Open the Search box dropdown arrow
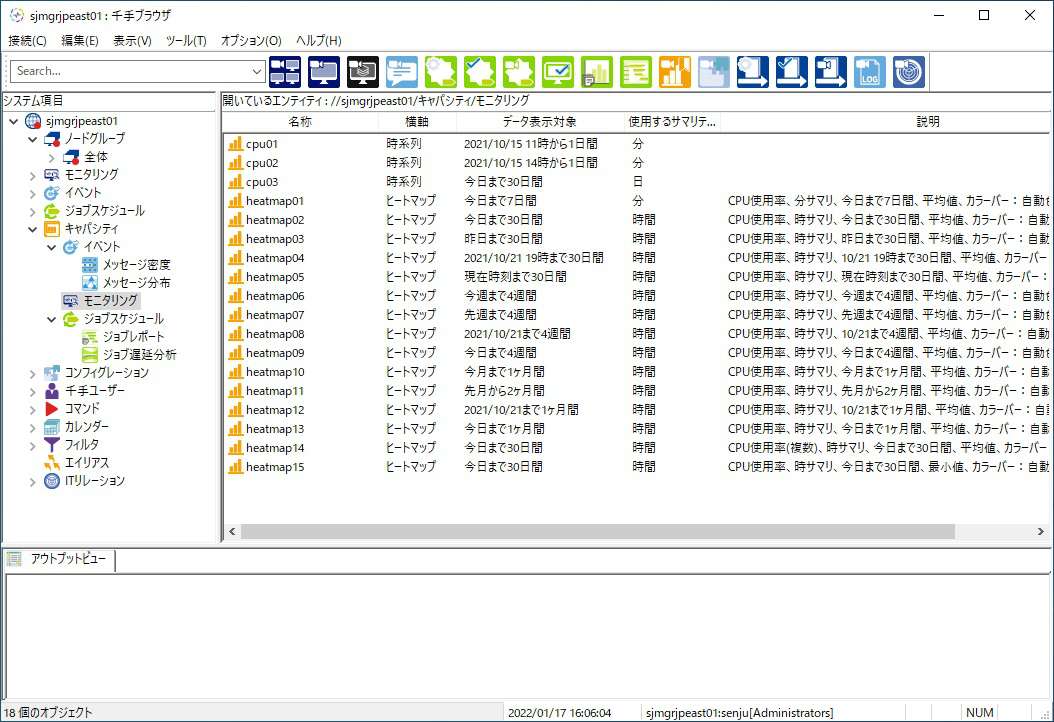The width and height of the screenshot is (1054, 722). 257,71
